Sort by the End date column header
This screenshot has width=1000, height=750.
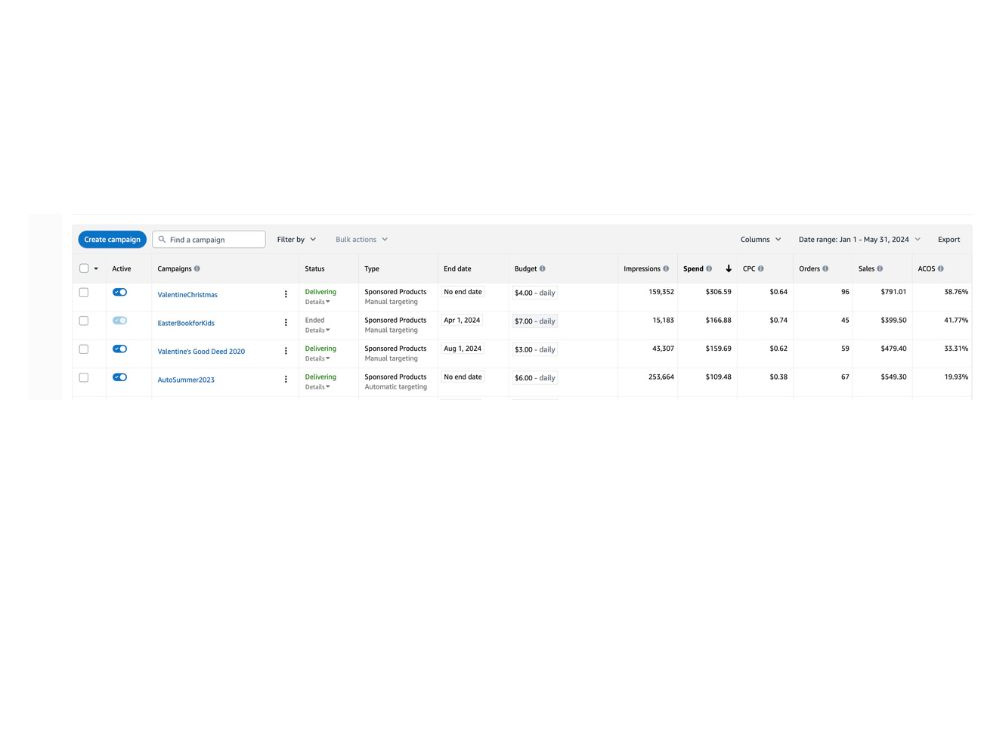tap(457, 269)
